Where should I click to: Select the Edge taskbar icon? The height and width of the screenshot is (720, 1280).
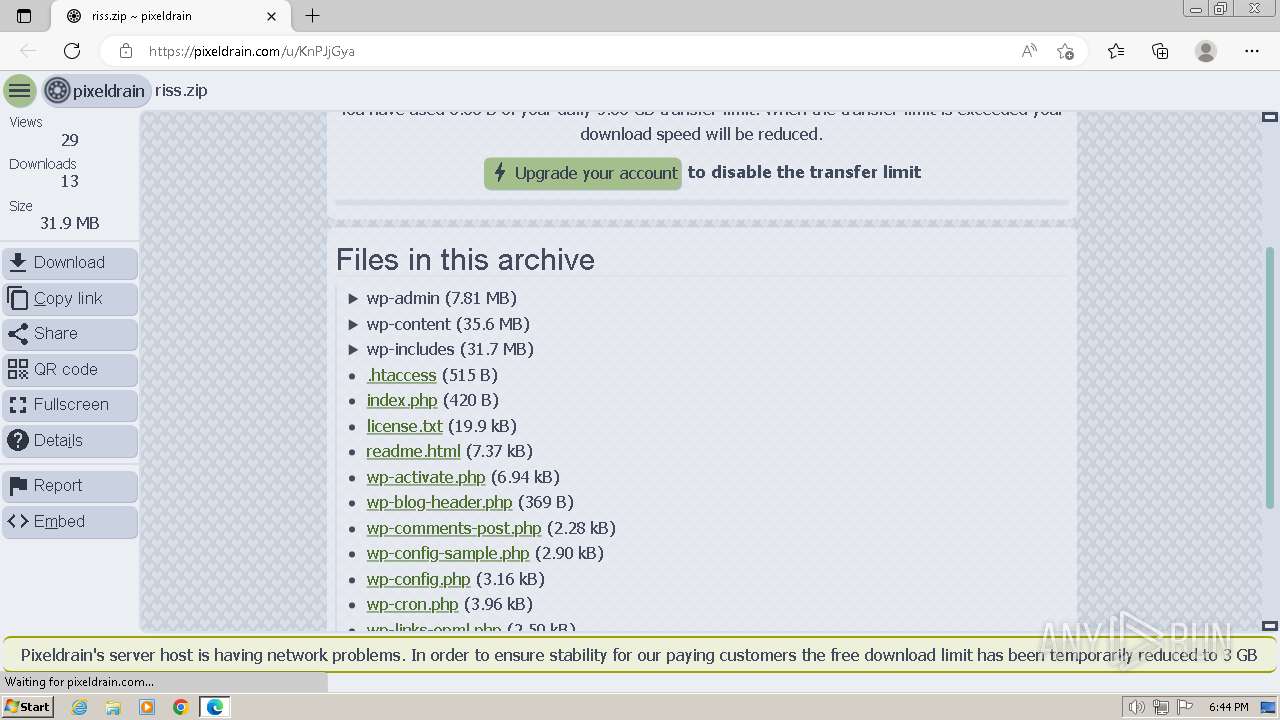point(215,707)
